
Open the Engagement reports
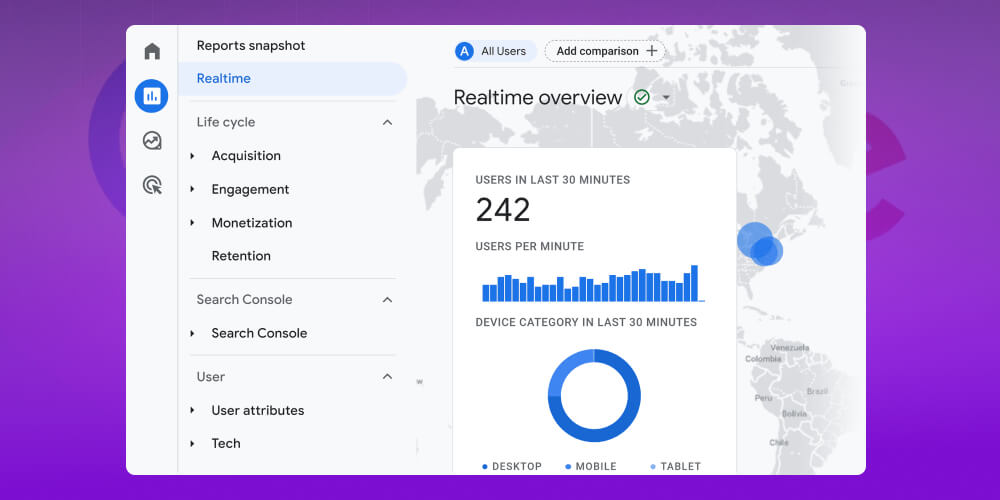(250, 189)
